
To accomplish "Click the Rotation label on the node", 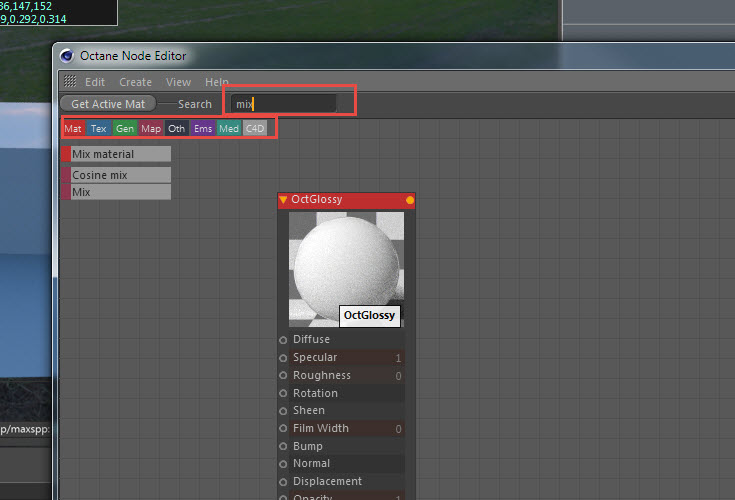I will click(x=315, y=393).
